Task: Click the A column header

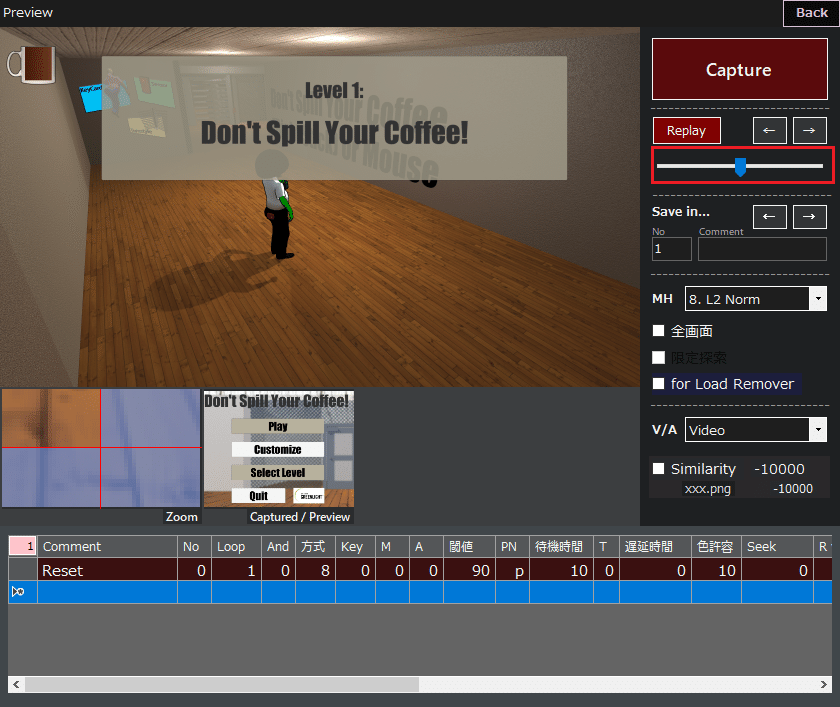Action: point(426,546)
